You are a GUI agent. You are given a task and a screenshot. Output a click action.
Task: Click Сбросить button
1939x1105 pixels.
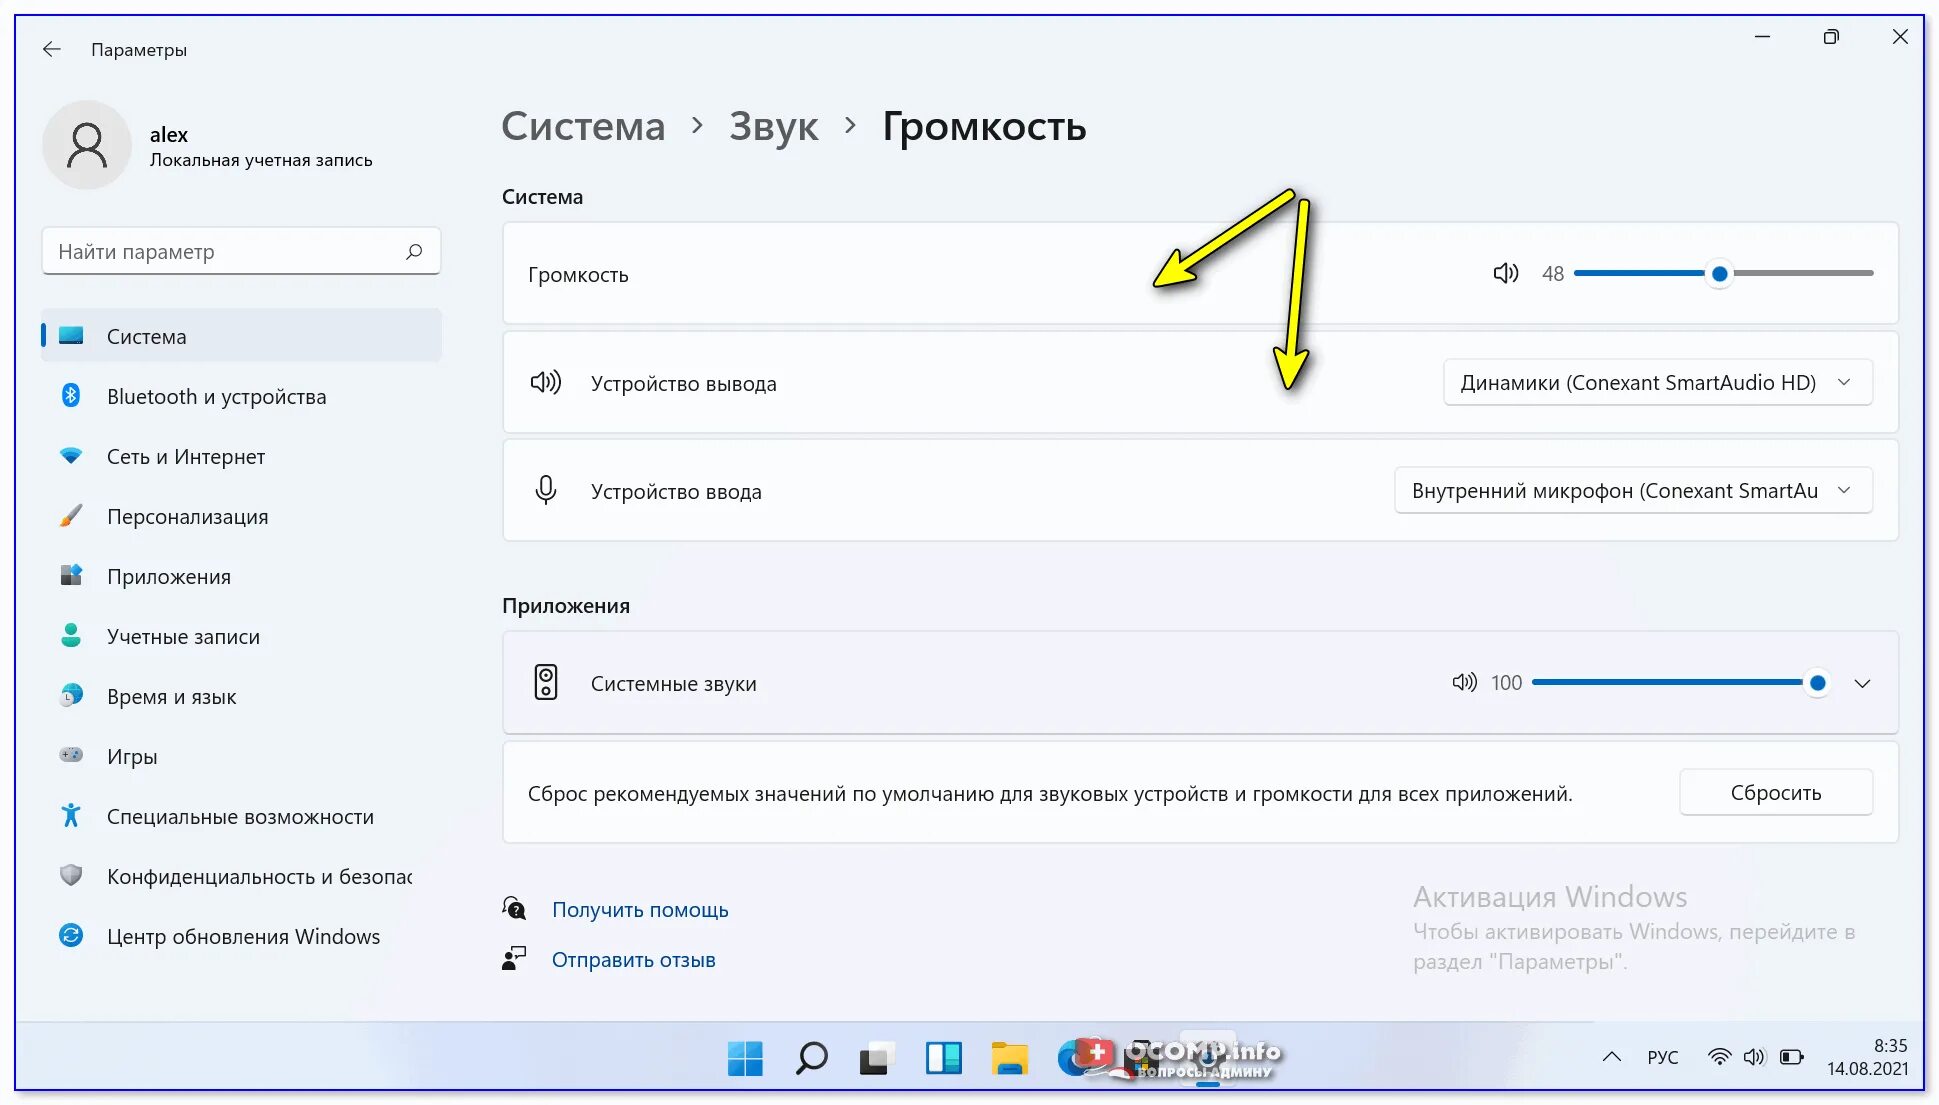(1775, 792)
